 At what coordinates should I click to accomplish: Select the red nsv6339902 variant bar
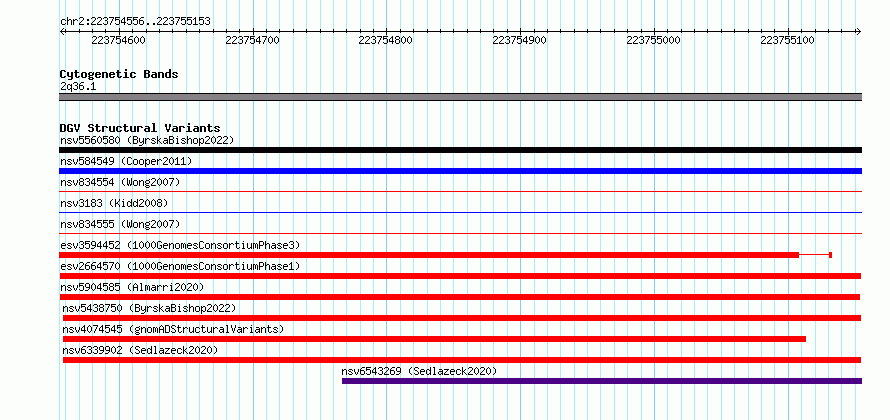pos(461,360)
